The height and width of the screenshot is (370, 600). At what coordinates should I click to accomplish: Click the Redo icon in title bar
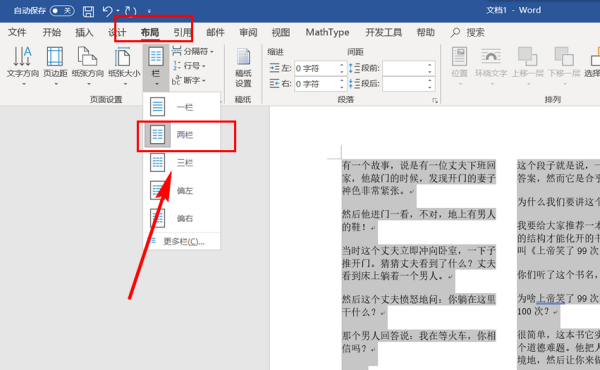(x=130, y=11)
